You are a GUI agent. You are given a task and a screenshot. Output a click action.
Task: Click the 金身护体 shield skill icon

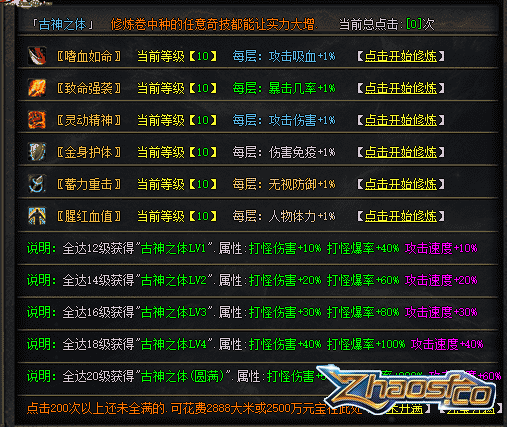[x=37, y=152]
